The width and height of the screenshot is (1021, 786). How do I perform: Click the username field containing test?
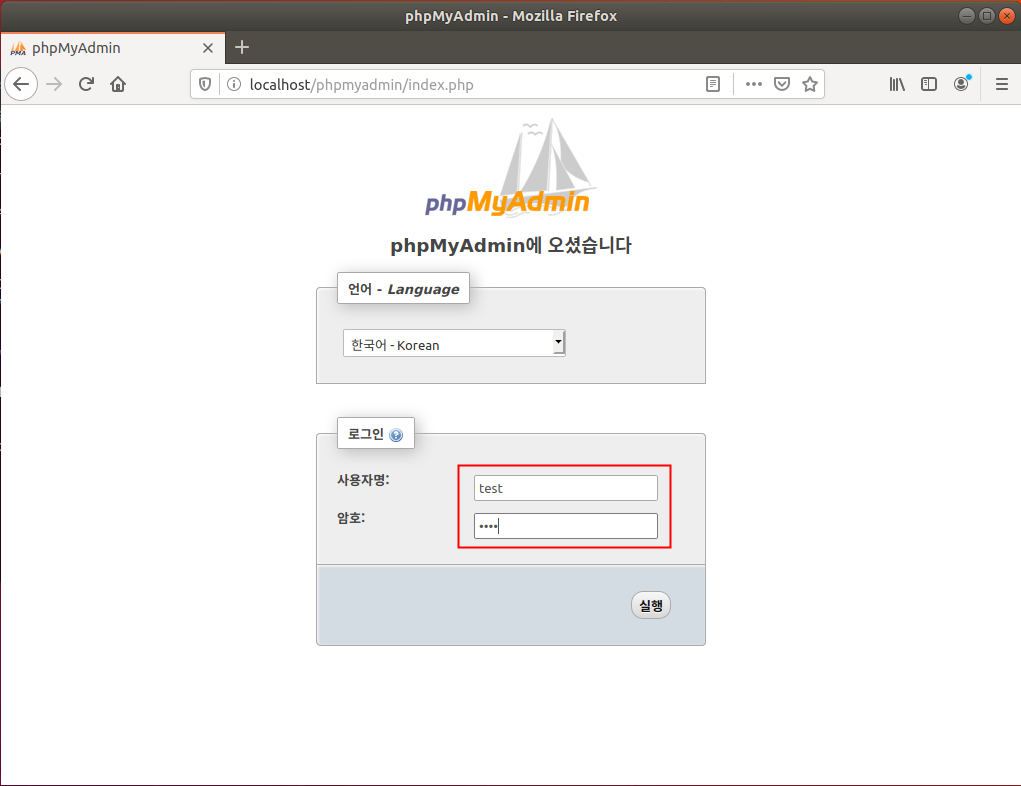click(565, 488)
